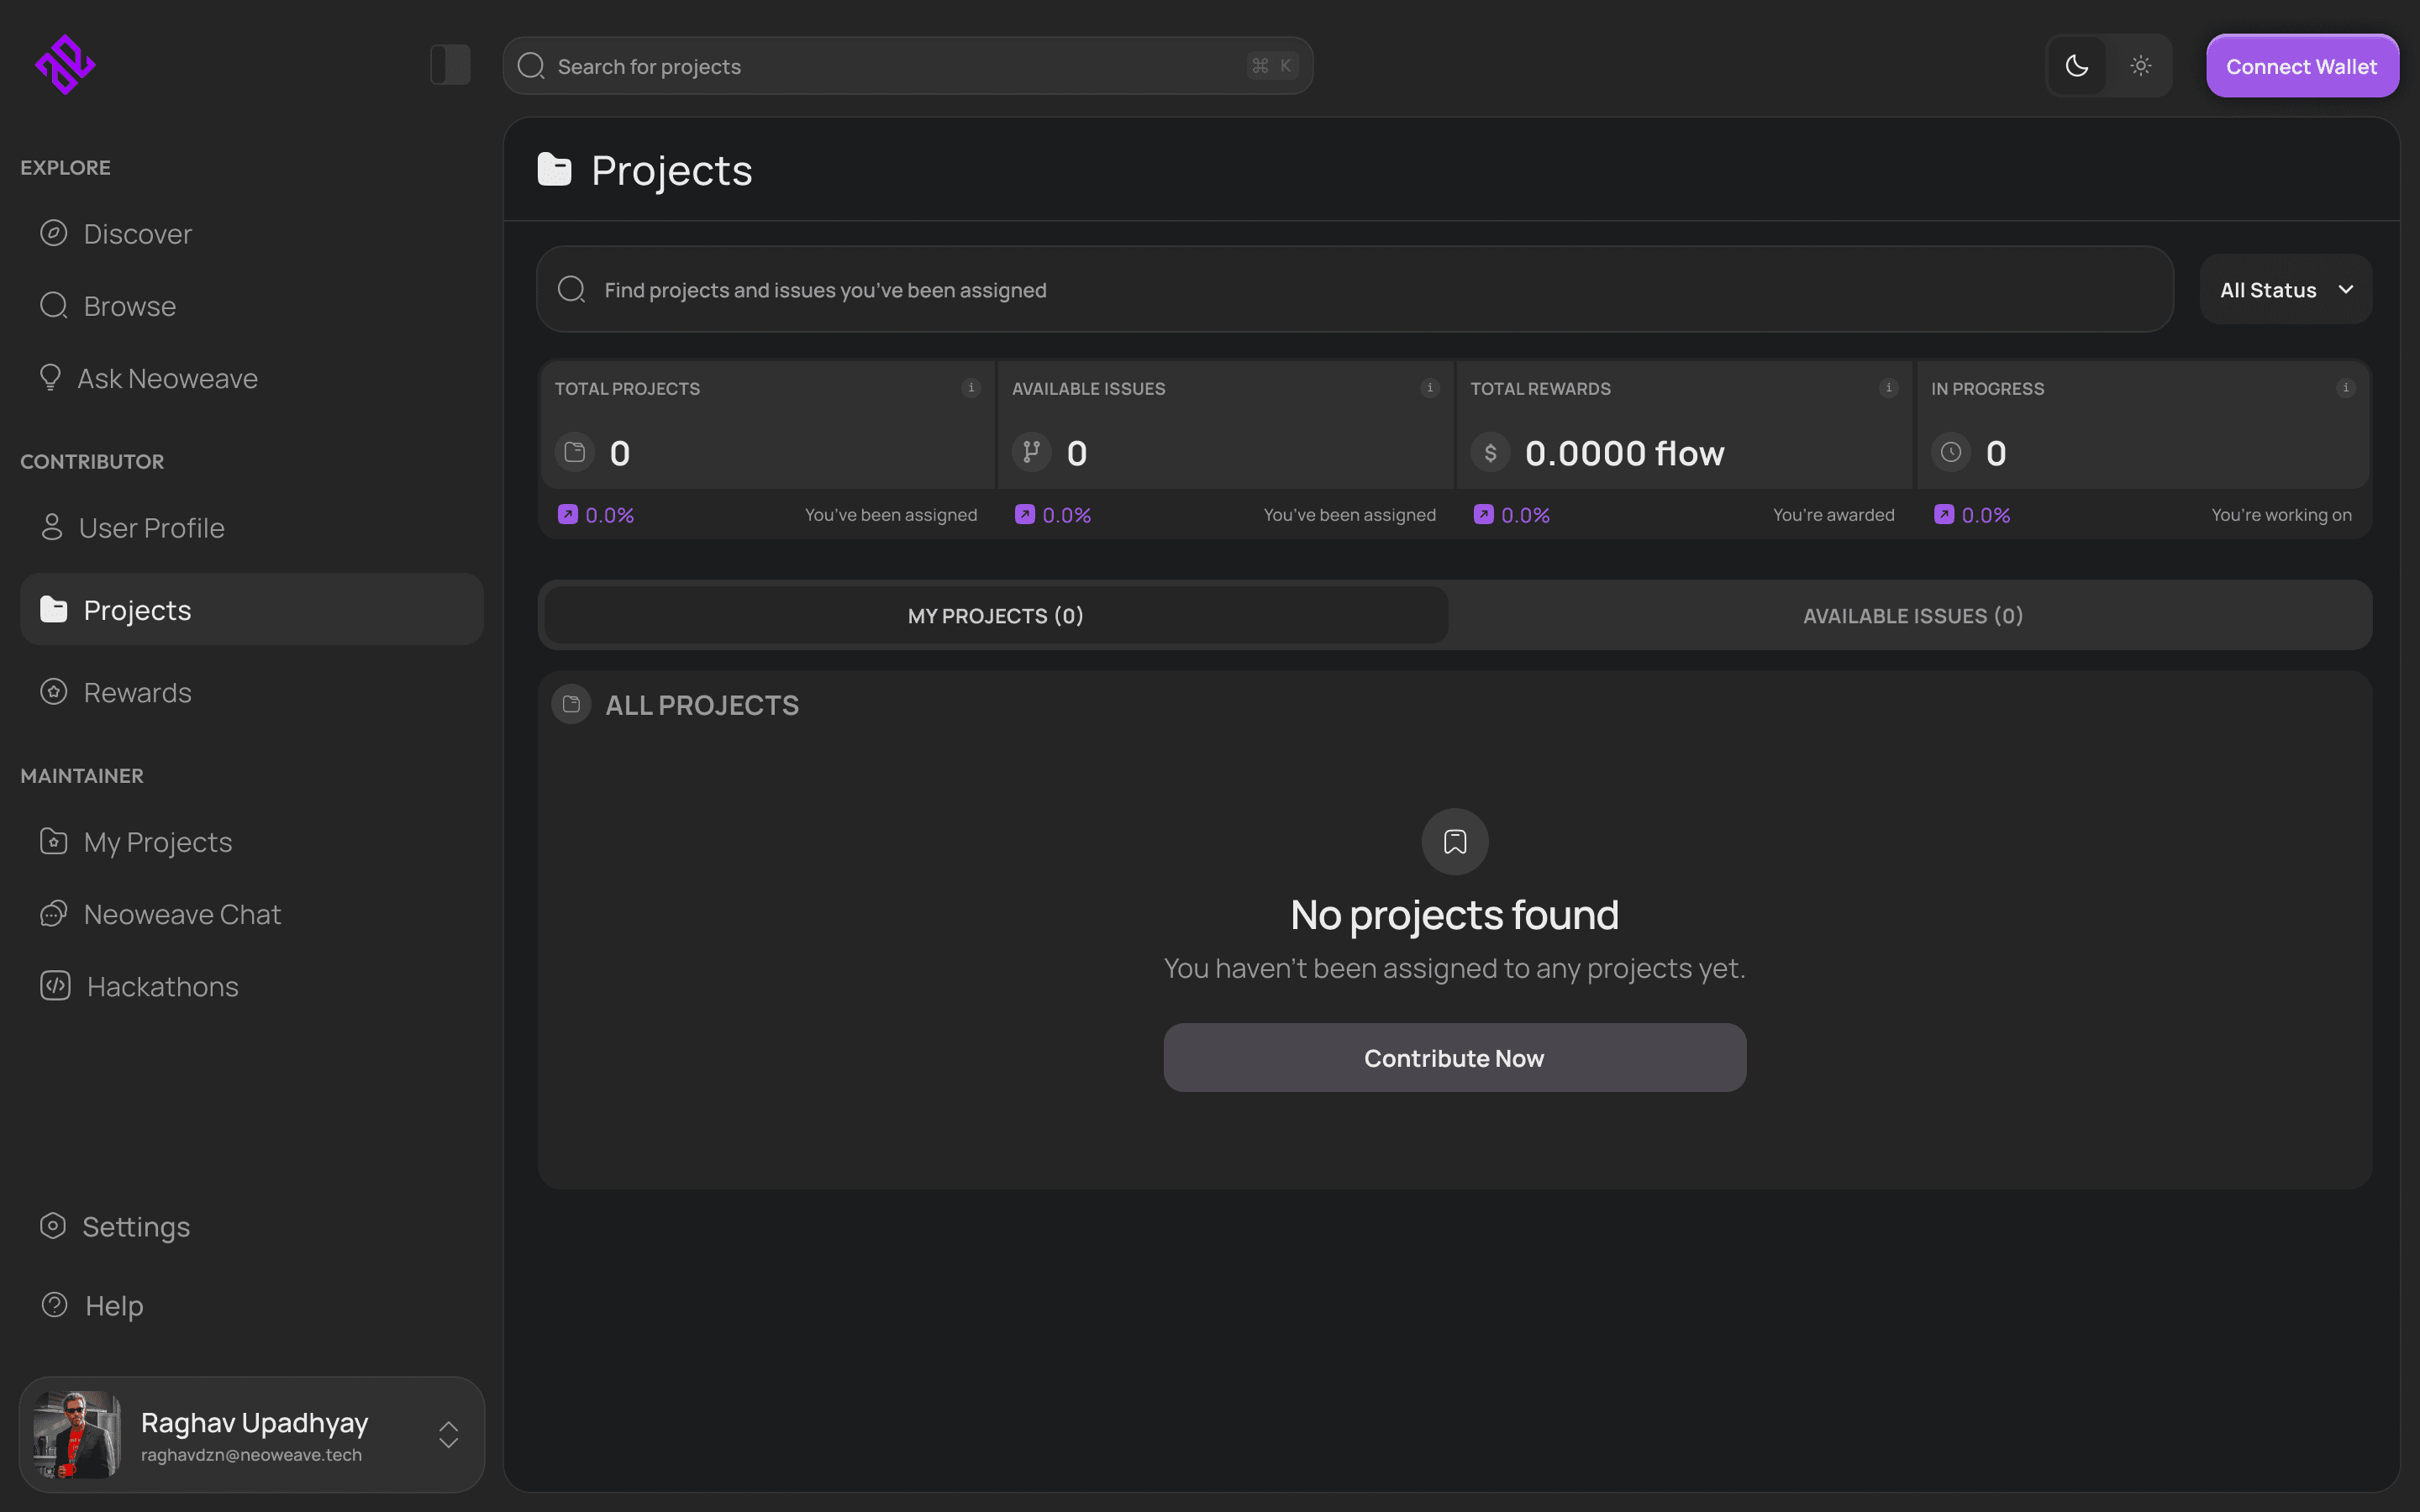2420x1512 pixels.
Task: Focus the Search for projects field
Action: point(900,66)
